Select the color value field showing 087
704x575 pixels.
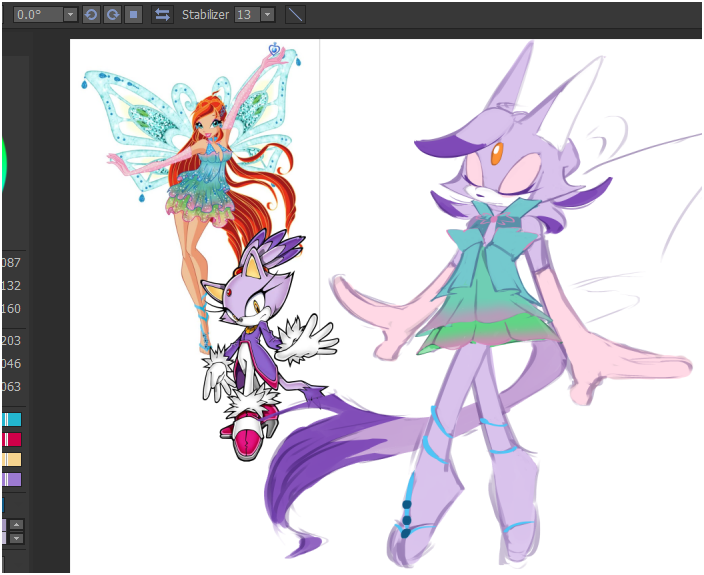[x=11, y=263]
